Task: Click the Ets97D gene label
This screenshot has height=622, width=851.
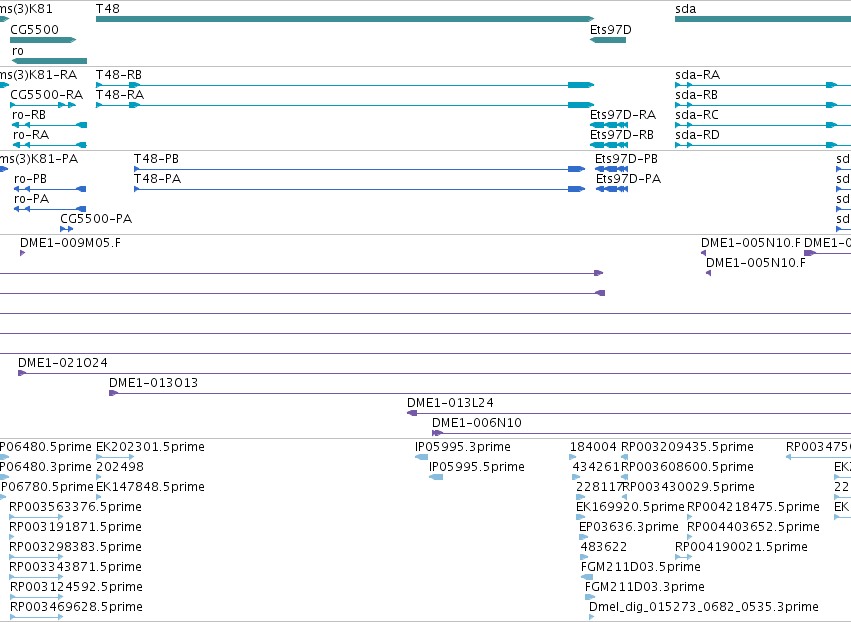Action: (x=611, y=29)
